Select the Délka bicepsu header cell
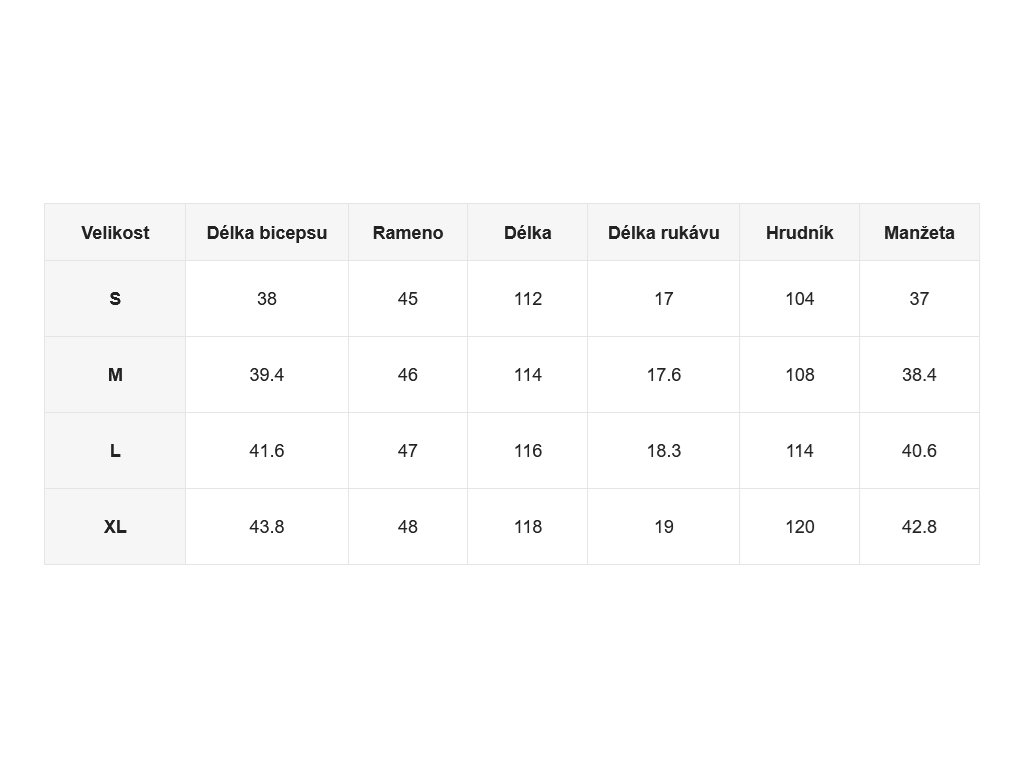Screen dimensions: 1024x768 click(266, 232)
